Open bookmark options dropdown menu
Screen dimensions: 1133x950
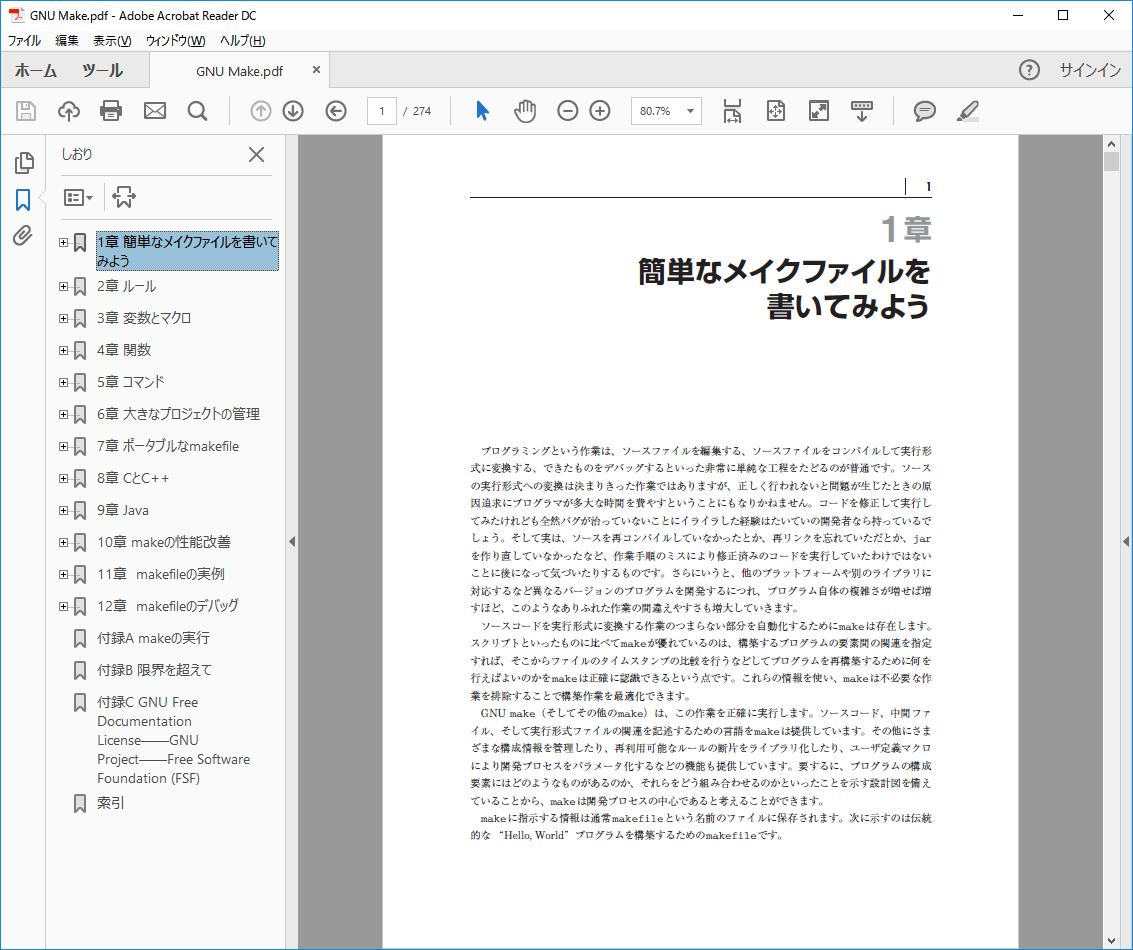[x=78, y=197]
